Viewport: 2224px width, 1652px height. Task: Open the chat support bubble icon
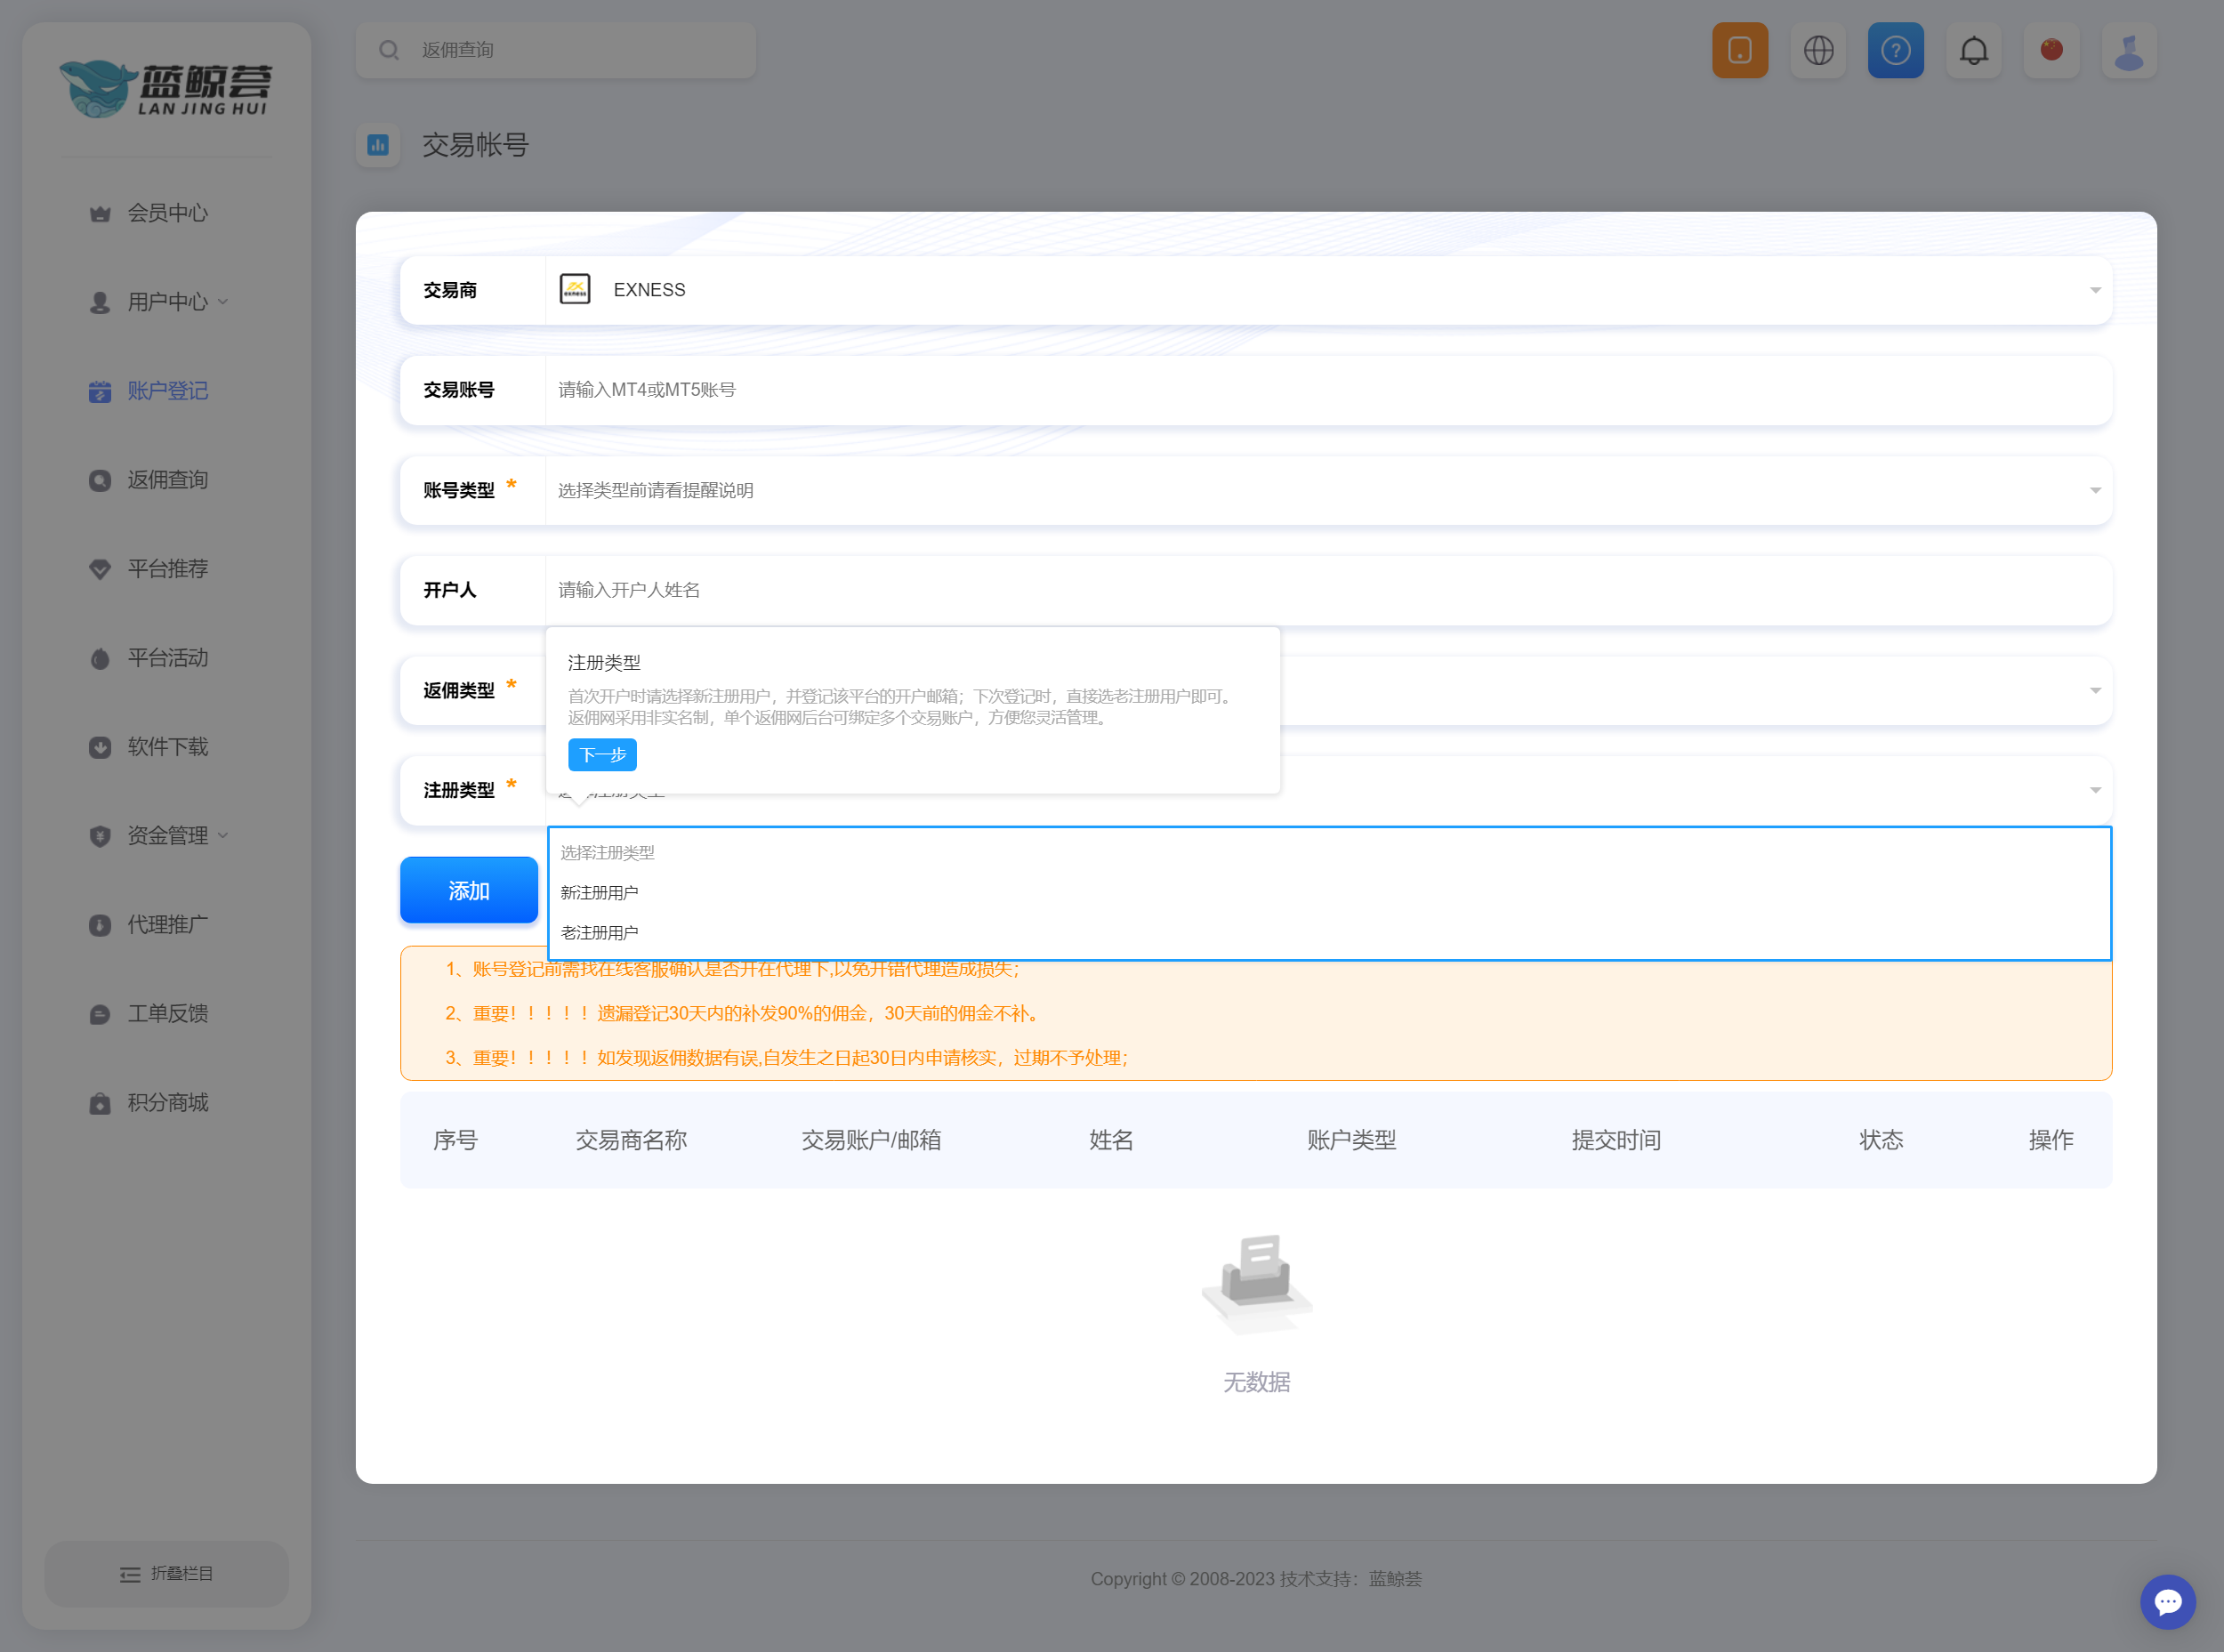click(x=2167, y=1602)
